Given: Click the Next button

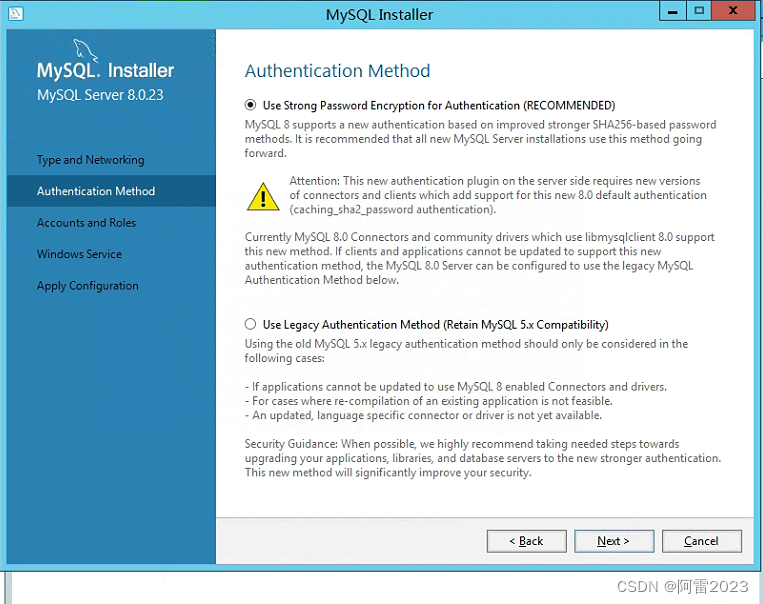Looking at the screenshot, I should tap(614, 541).
